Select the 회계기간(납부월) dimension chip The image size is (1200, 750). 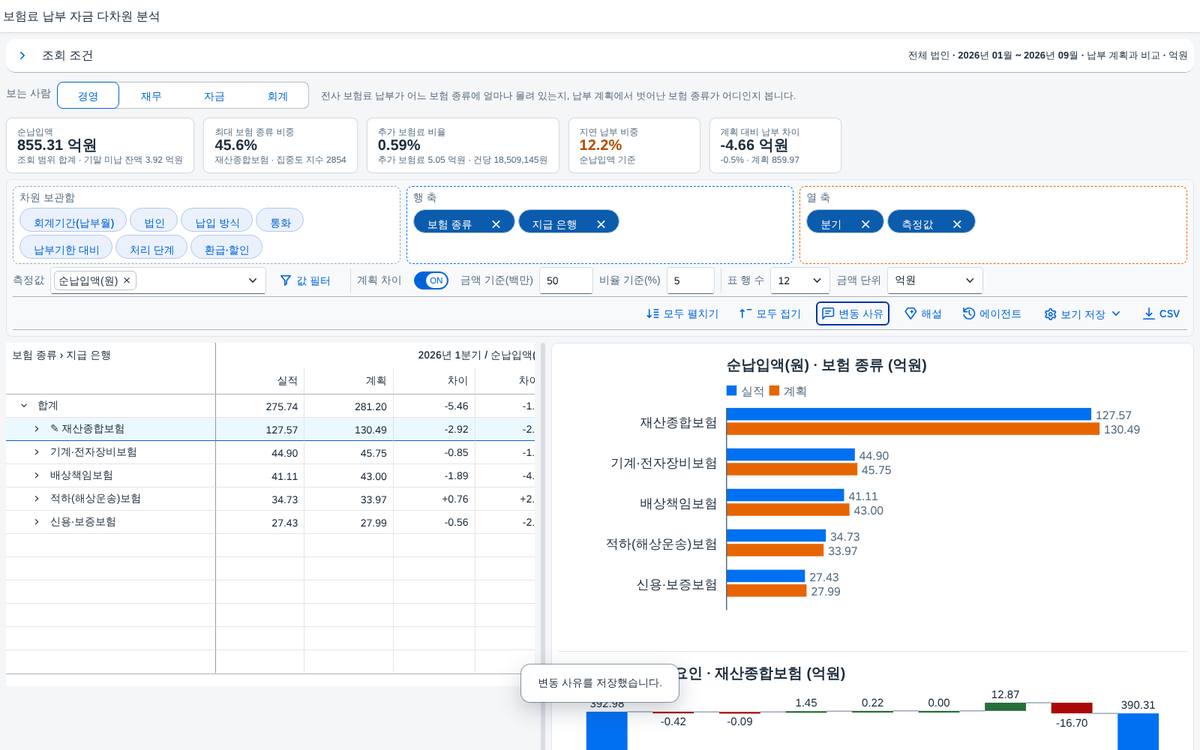click(x=74, y=222)
